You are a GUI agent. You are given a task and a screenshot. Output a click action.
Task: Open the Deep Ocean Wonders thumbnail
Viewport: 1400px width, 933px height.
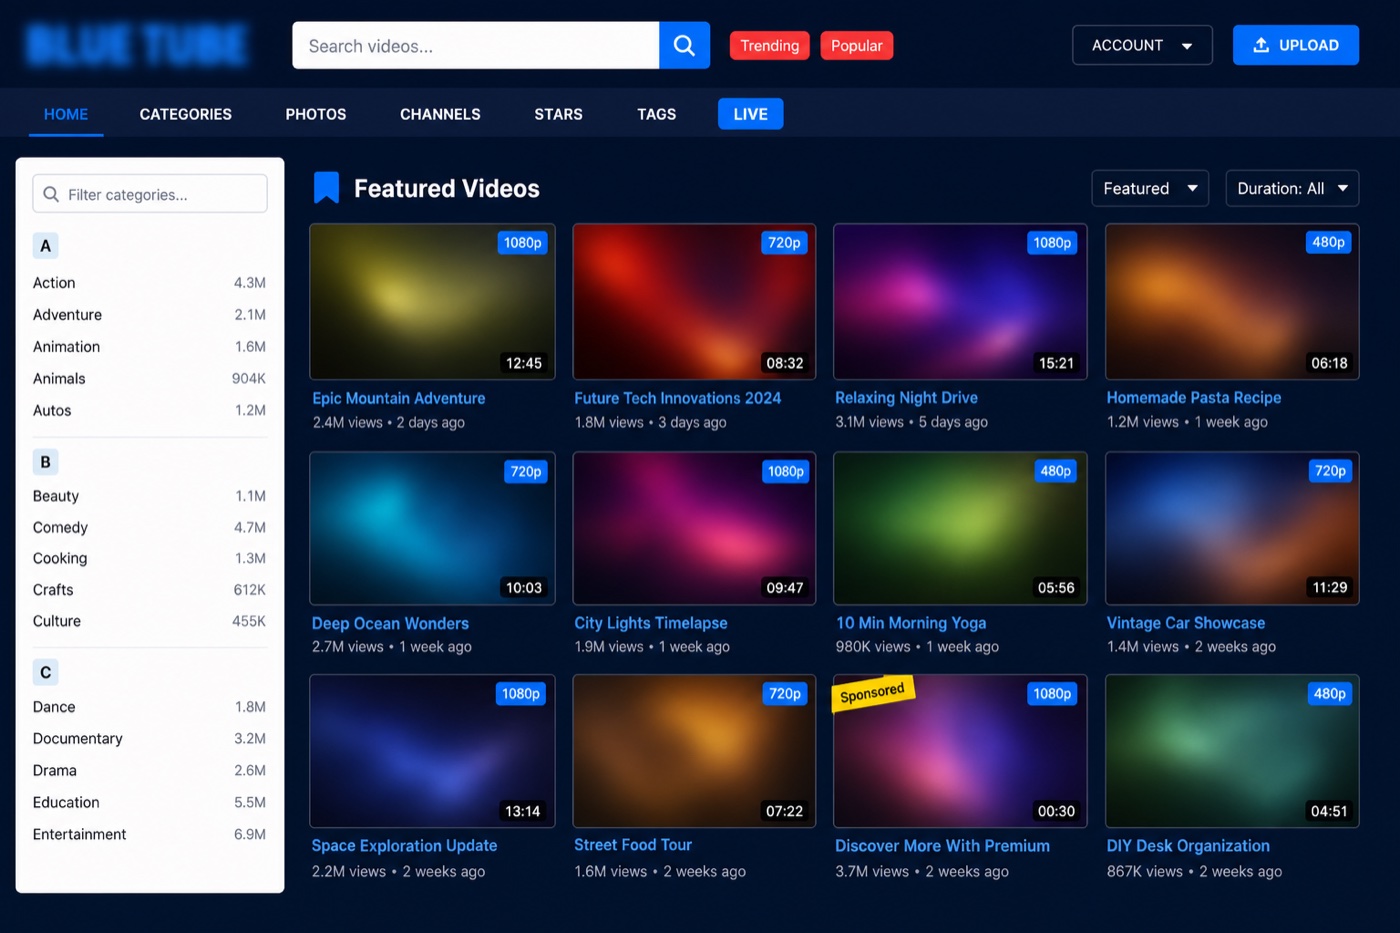coord(432,528)
